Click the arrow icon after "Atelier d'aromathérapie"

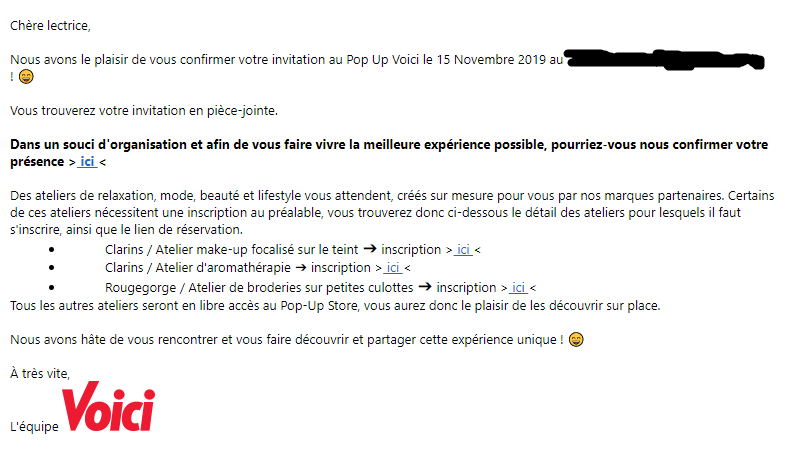pos(298,268)
